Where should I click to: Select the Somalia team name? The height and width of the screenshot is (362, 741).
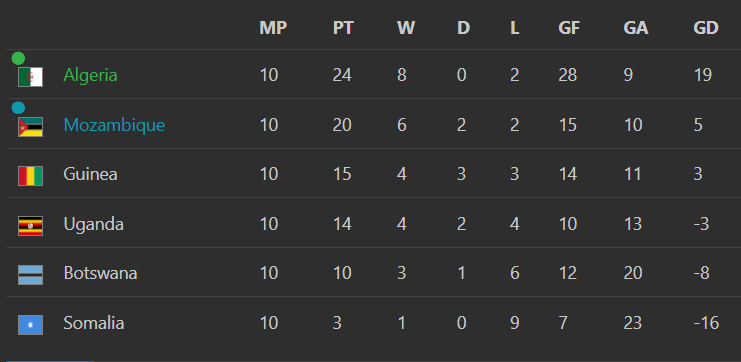coord(94,323)
